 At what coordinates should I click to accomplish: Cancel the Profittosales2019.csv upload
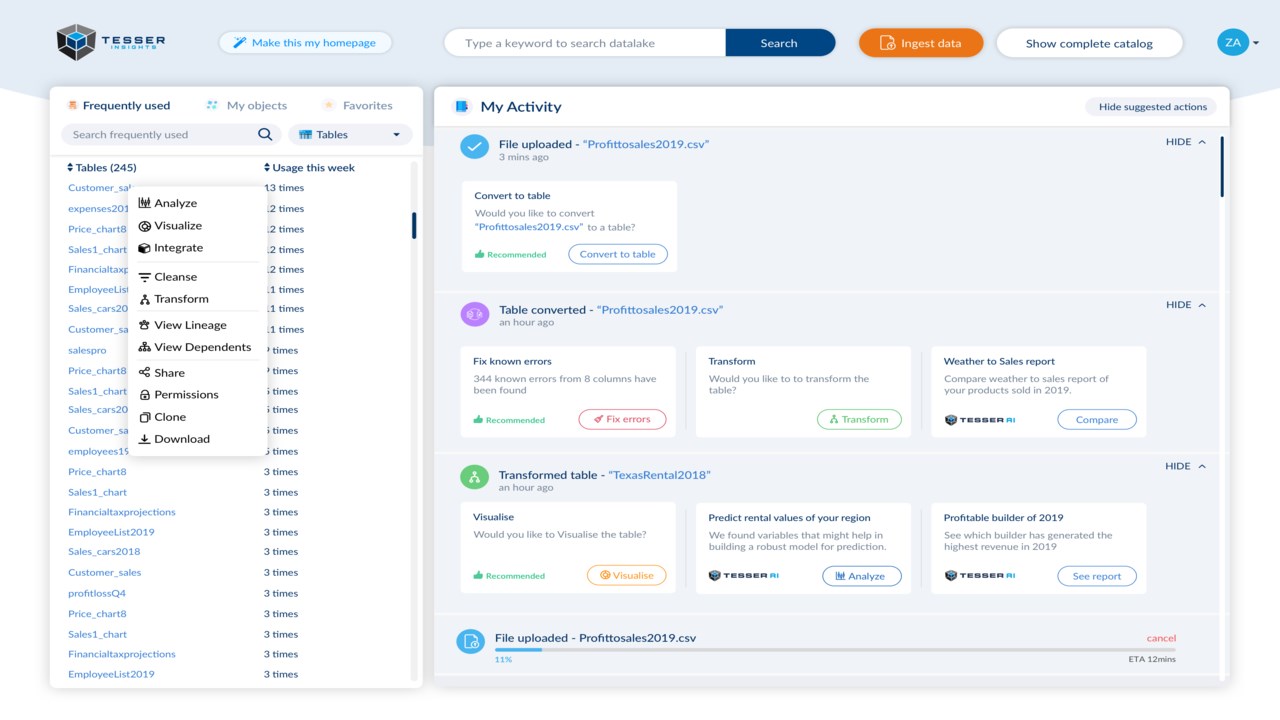[1161, 638]
